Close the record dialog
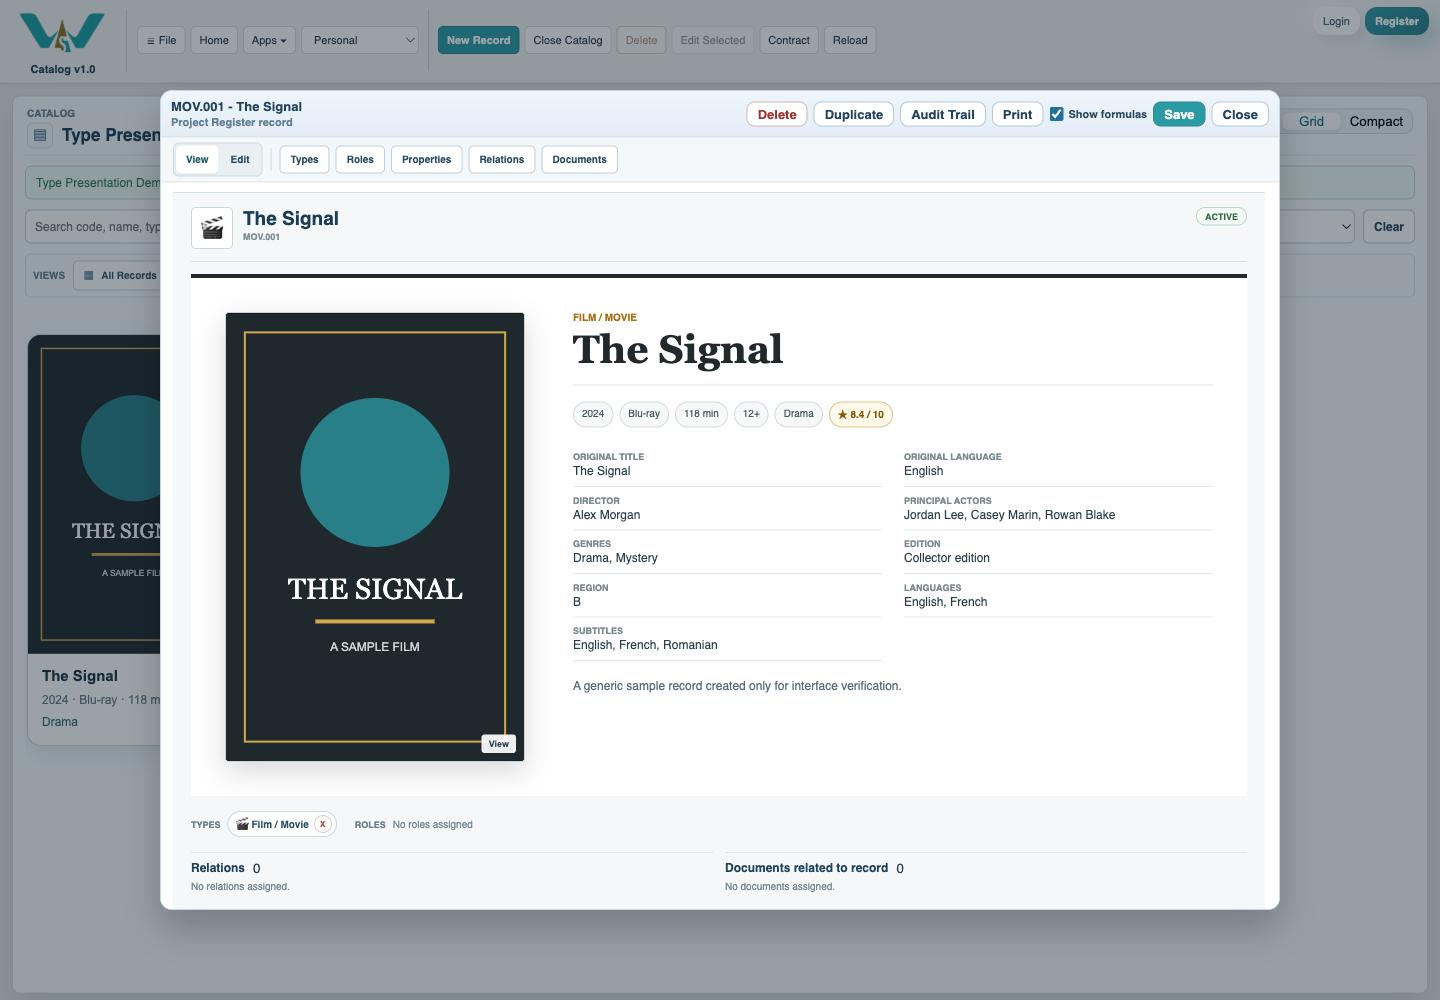The width and height of the screenshot is (1440, 1000). tap(1240, 114)
